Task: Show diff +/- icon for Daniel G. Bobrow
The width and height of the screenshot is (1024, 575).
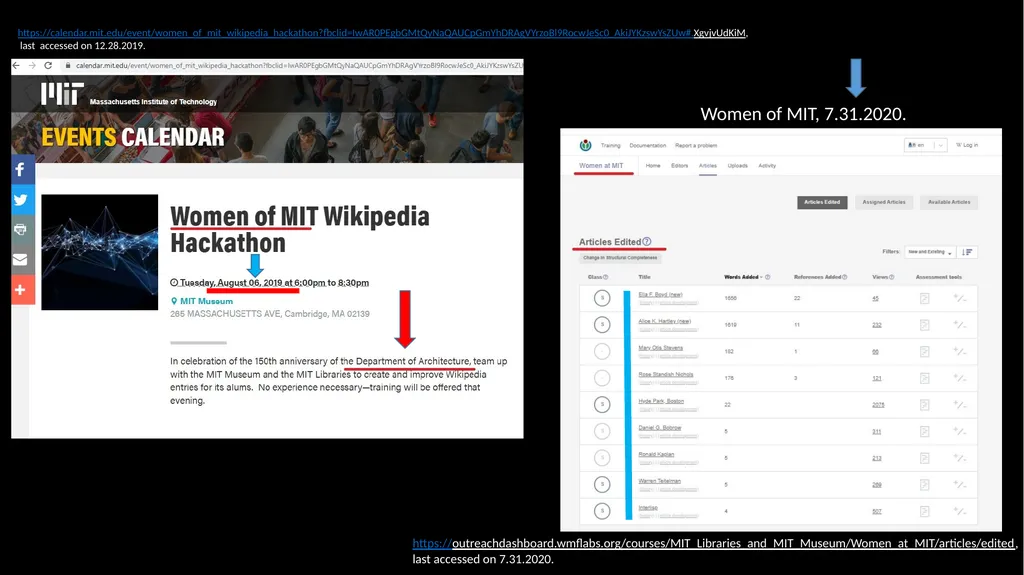Action: click(x=959, y=431)
